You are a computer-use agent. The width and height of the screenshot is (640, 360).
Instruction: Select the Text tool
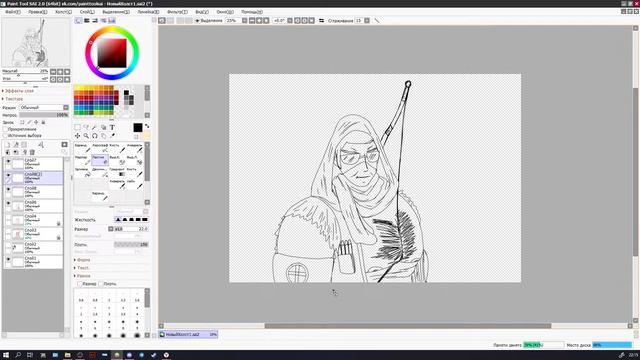[x=112, y=127]
